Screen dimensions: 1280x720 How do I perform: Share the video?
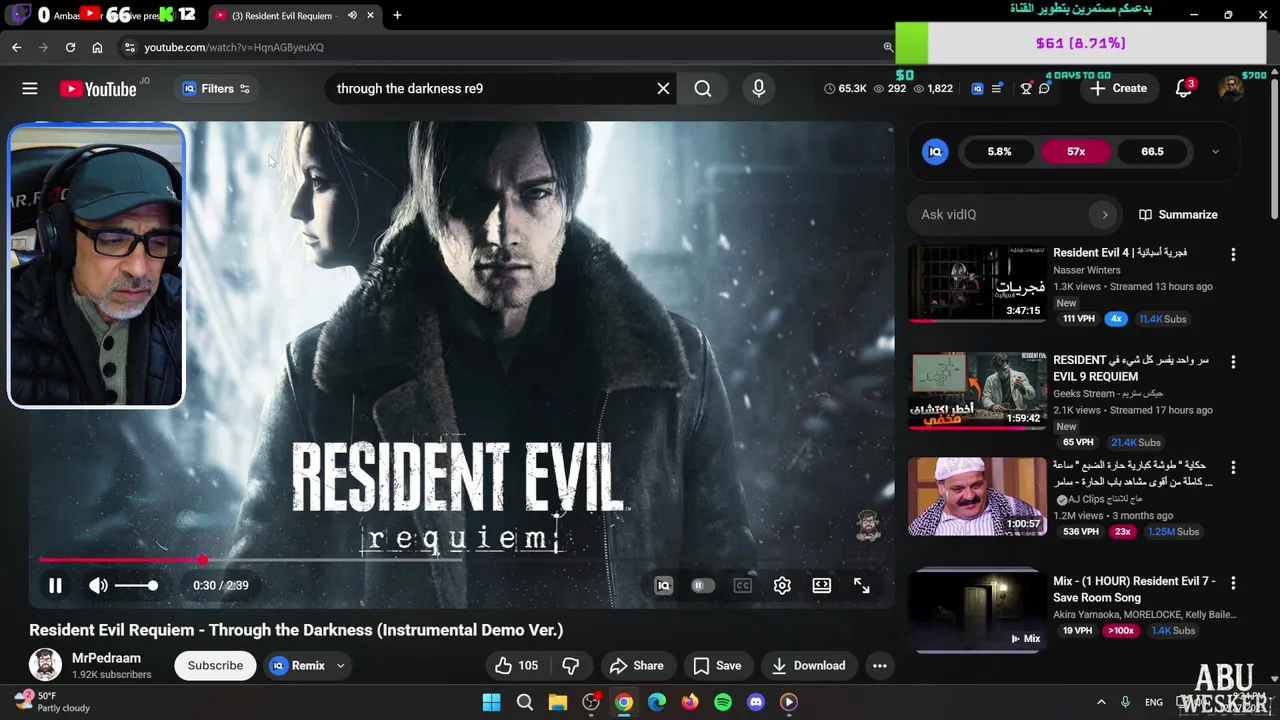pos(637,666)
